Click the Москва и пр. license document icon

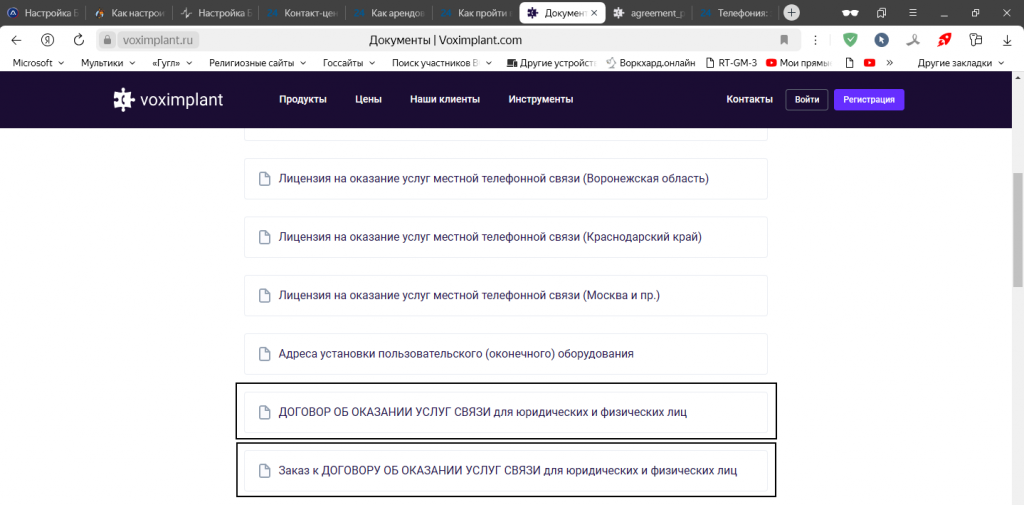[x=264, y=296]
